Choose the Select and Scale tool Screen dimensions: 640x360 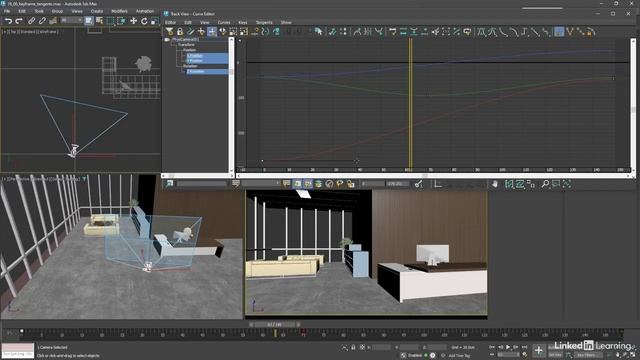tap(155, 20)
